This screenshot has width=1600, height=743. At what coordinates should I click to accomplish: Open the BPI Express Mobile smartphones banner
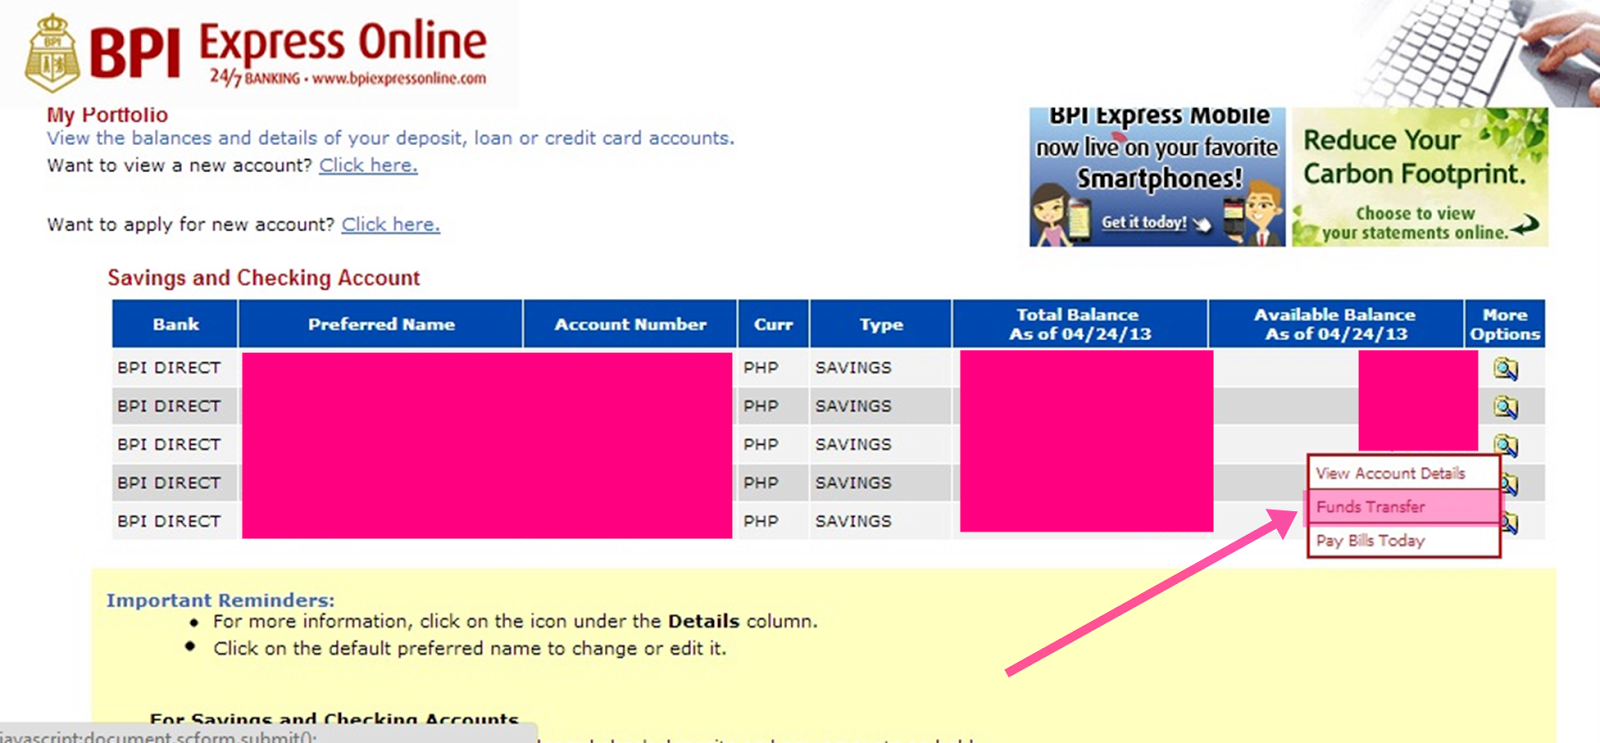click(1157, 177)
